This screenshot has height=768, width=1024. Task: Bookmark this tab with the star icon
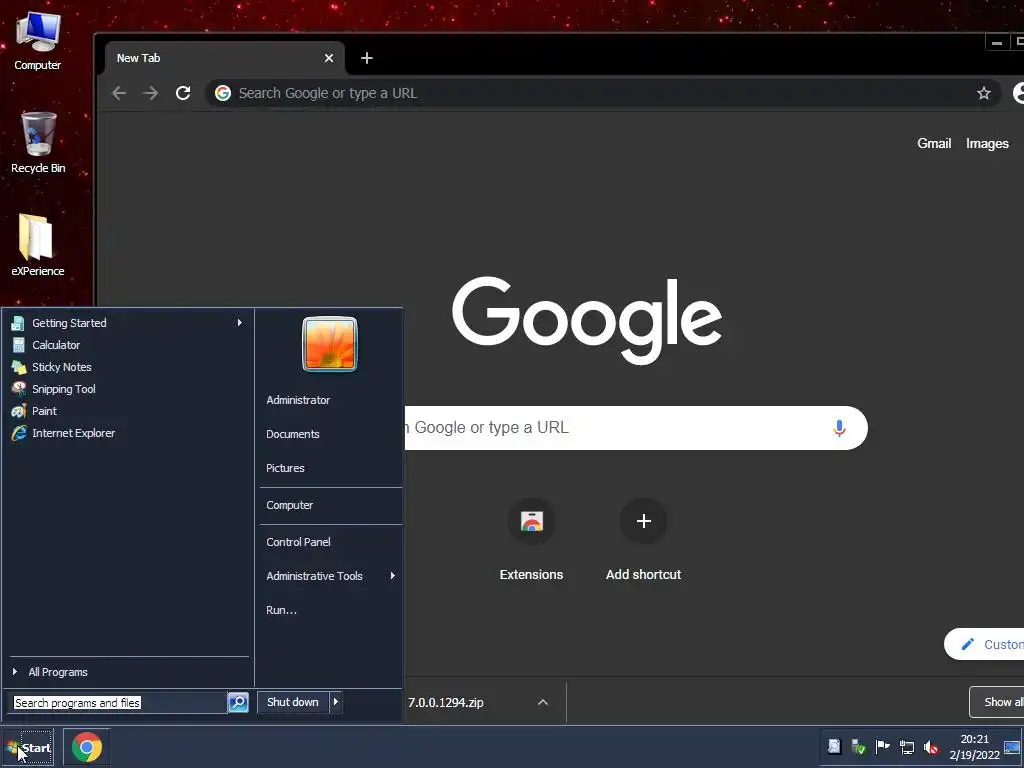click(984, 93)
